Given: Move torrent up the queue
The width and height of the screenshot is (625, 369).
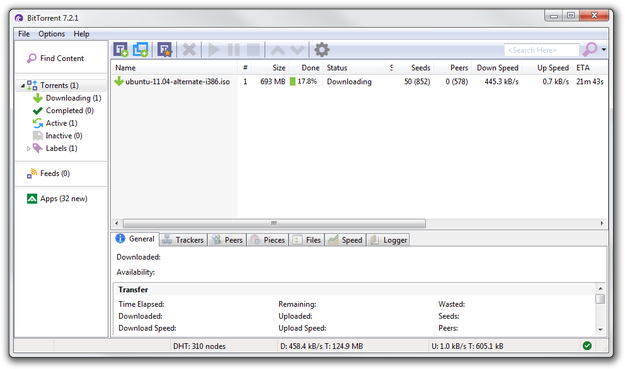Looking at the screenshot, I should pyautogui.click(x=277, y=50).
